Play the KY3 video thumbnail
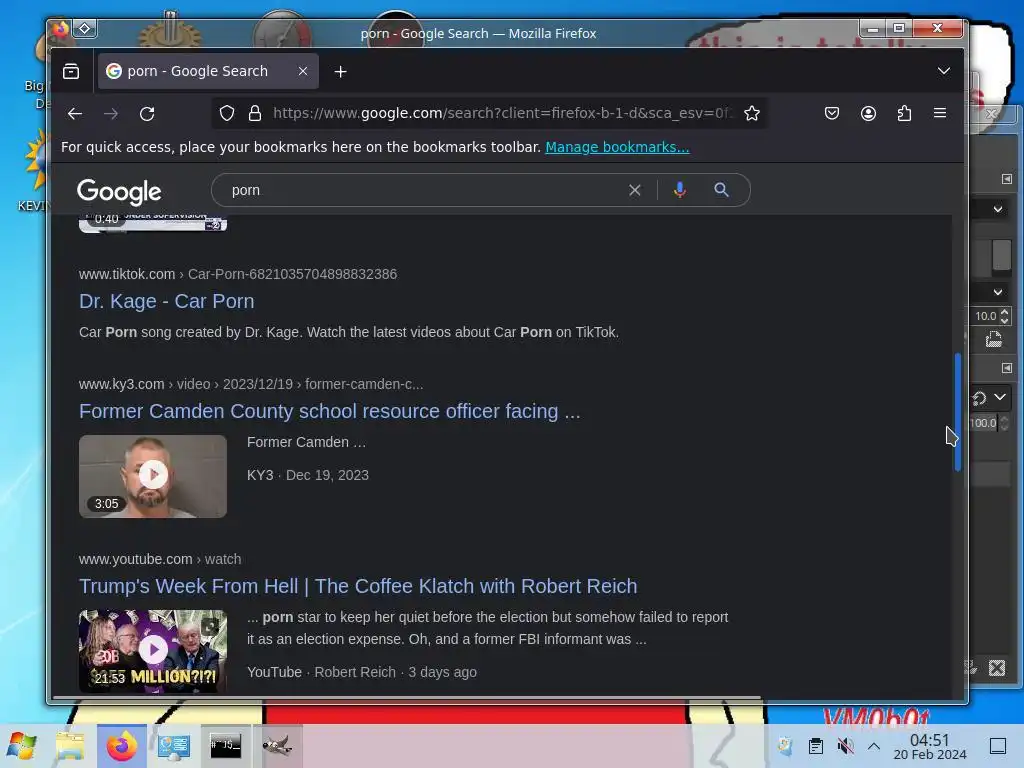 [153, 476]
